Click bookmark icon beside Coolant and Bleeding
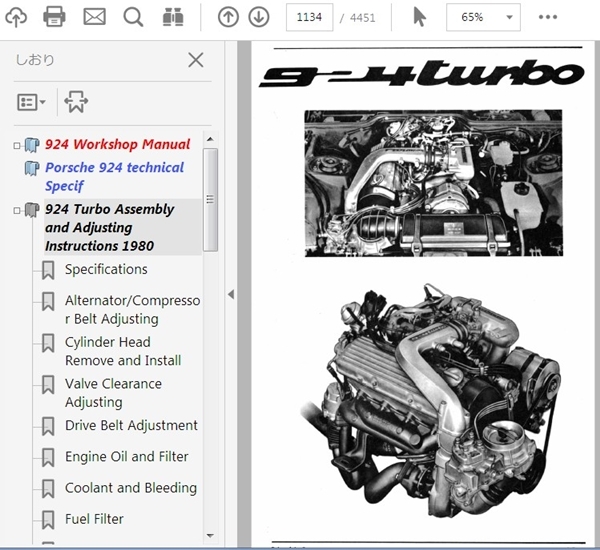Viewport: 600px width, 550px height. pyautogui.click(x=48, y=489)
